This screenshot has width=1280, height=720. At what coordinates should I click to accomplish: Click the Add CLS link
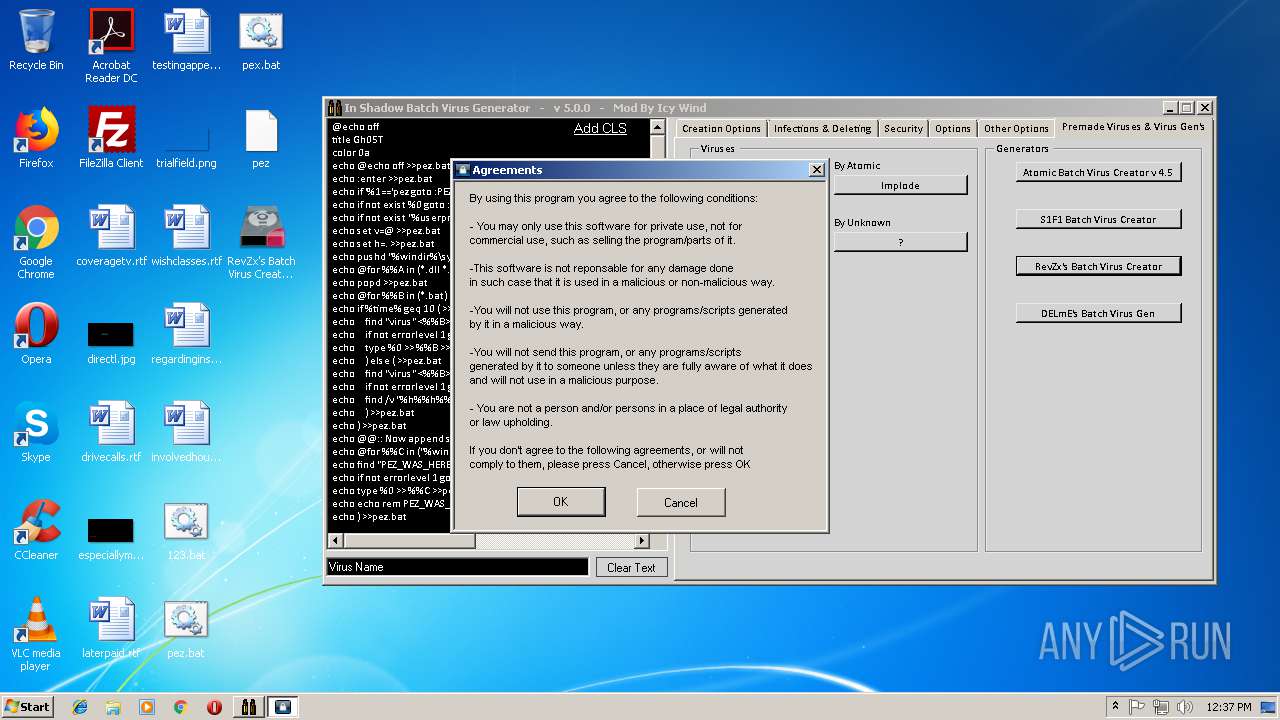coord(600,128)
